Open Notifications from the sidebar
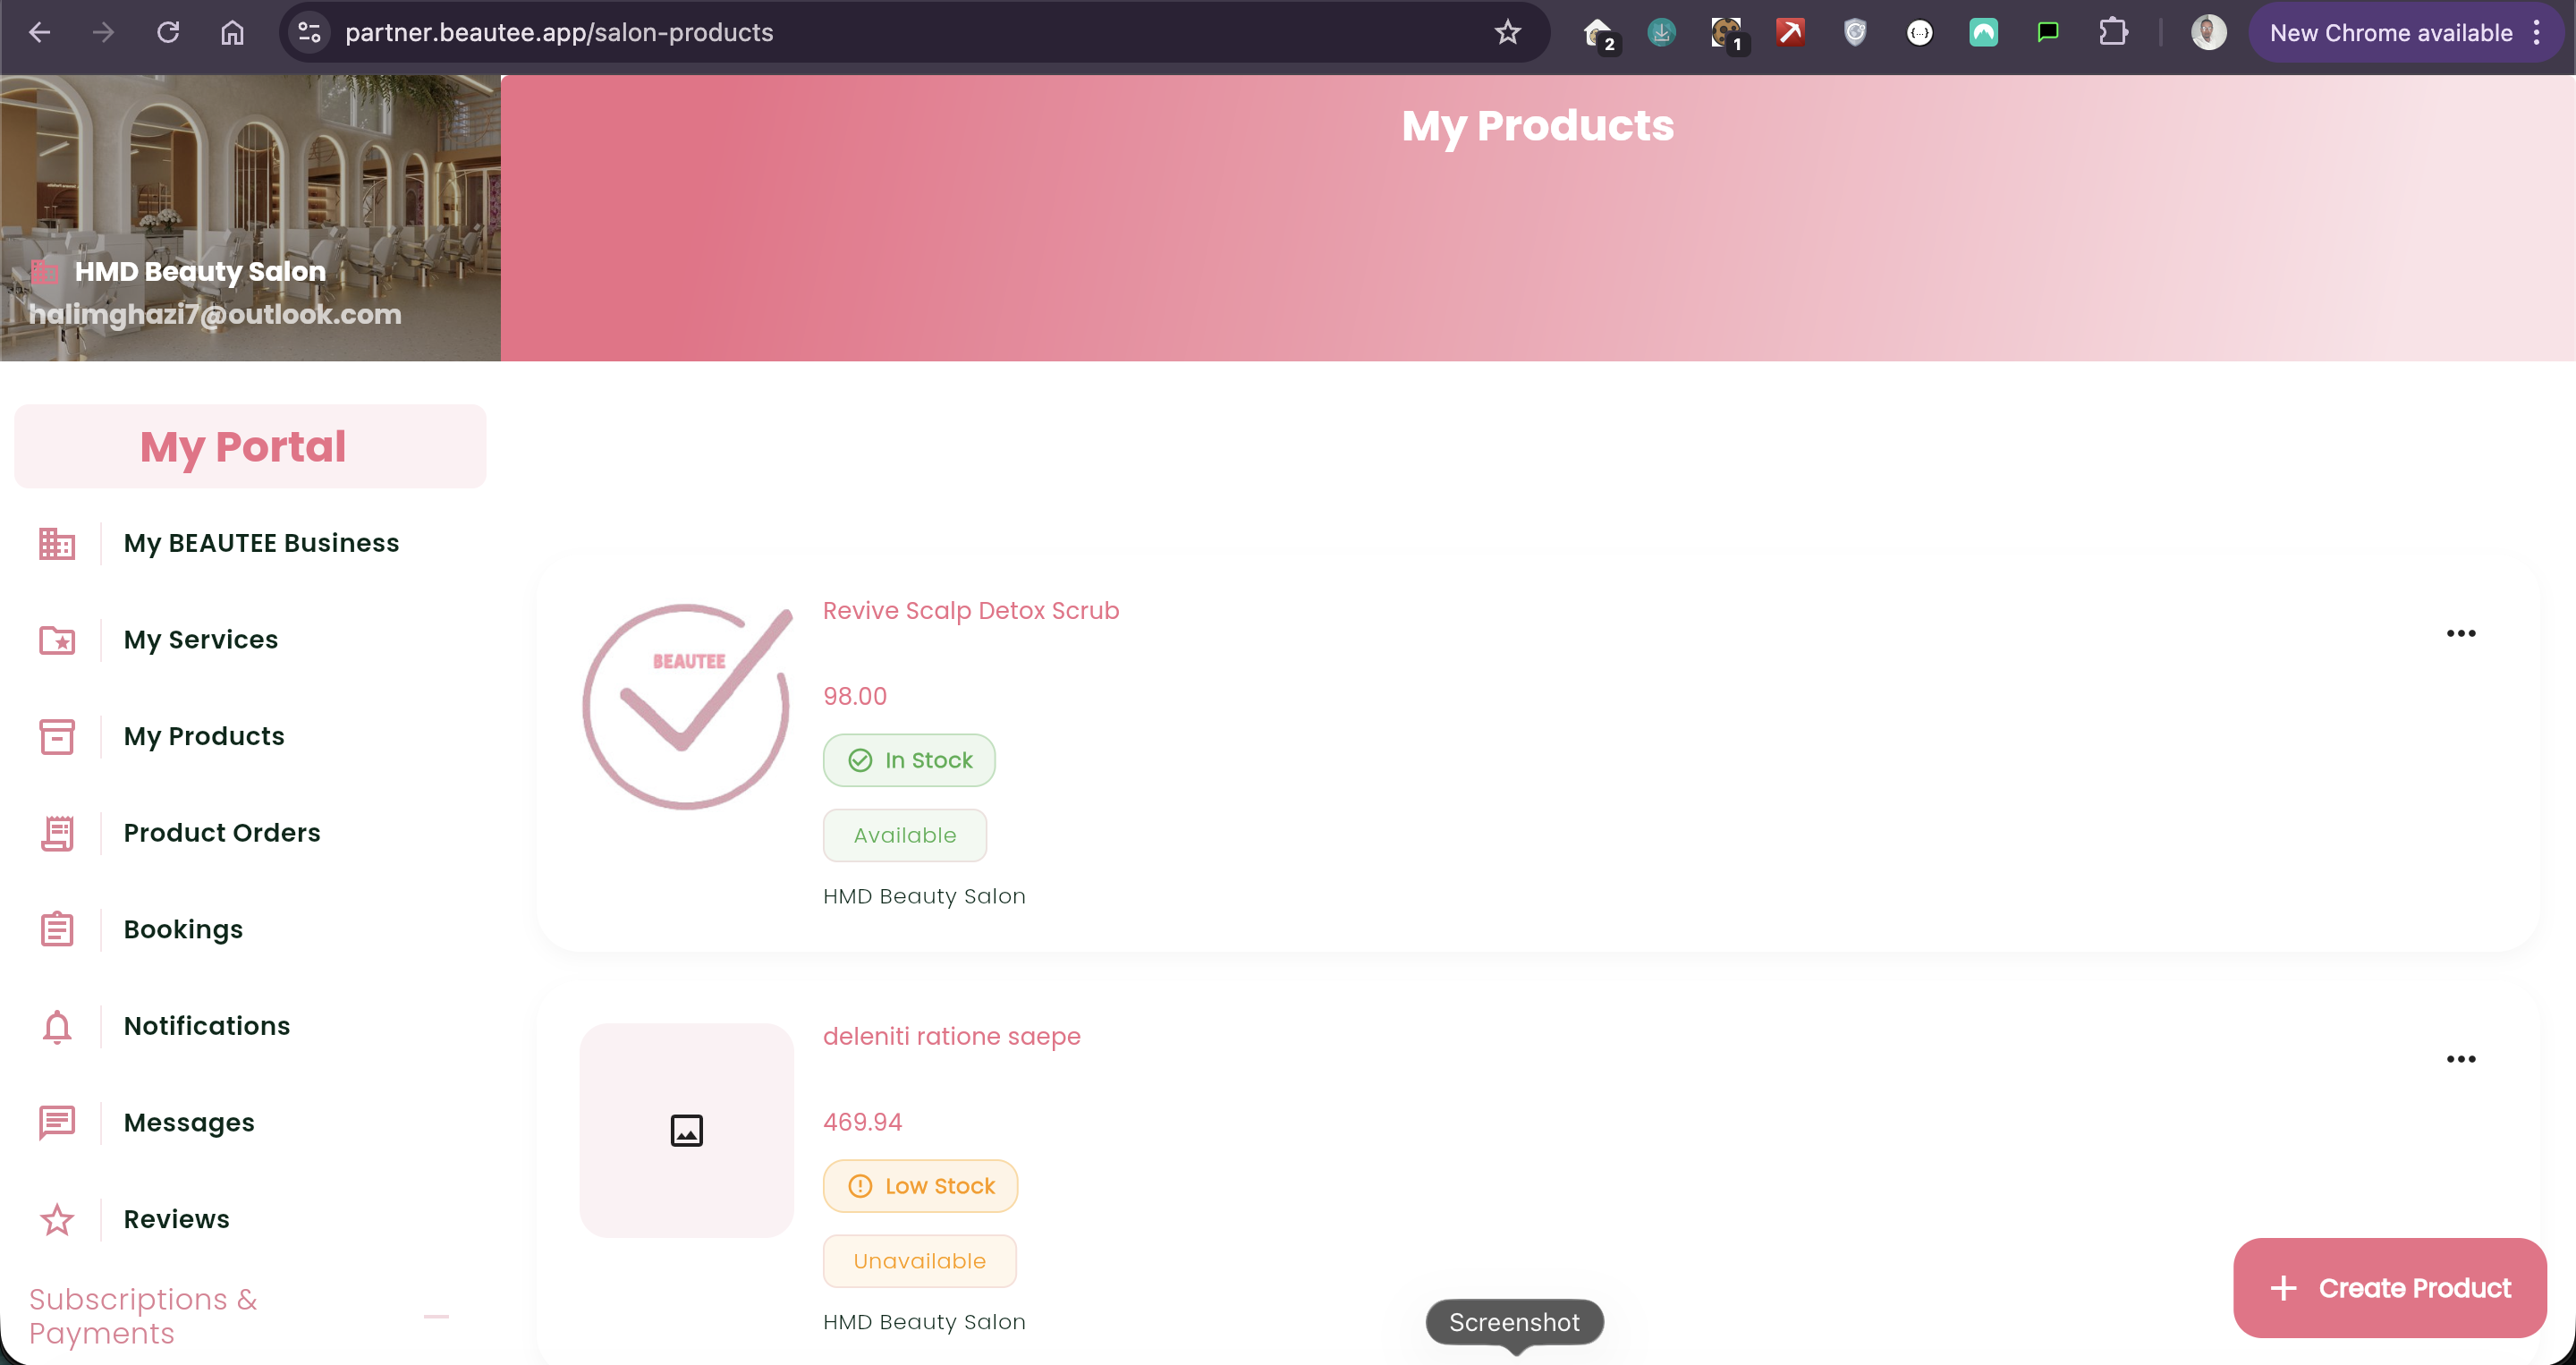Screen dimensions: 2576x1365 click(x=207, y=1026)
